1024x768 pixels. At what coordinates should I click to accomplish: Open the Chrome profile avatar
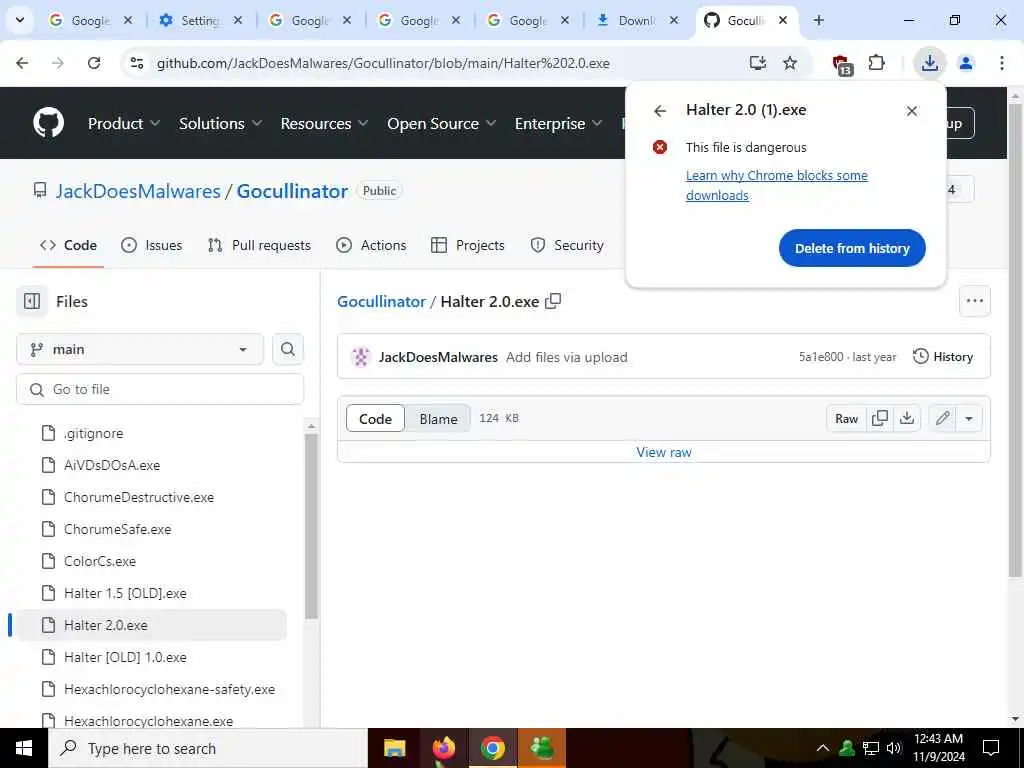[x=965, y=63]
